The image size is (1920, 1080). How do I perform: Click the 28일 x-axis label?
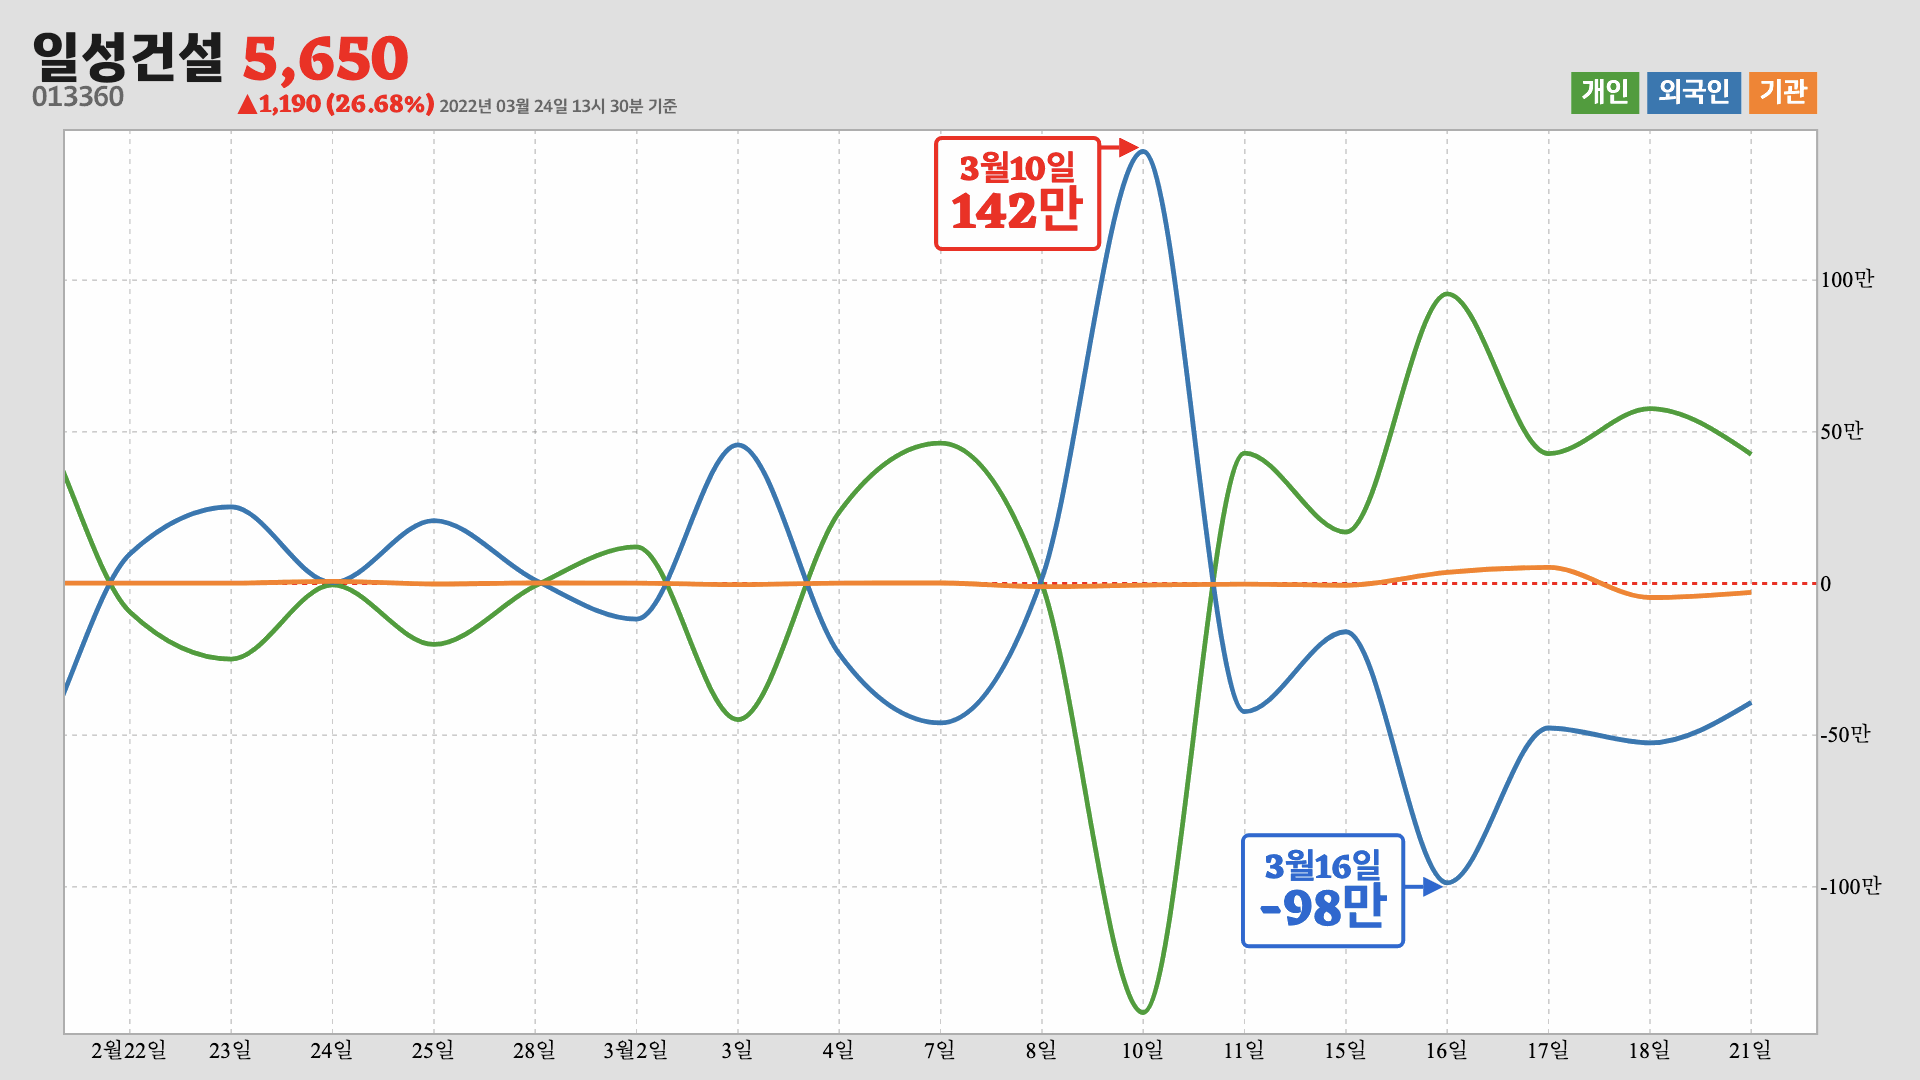535,1050
